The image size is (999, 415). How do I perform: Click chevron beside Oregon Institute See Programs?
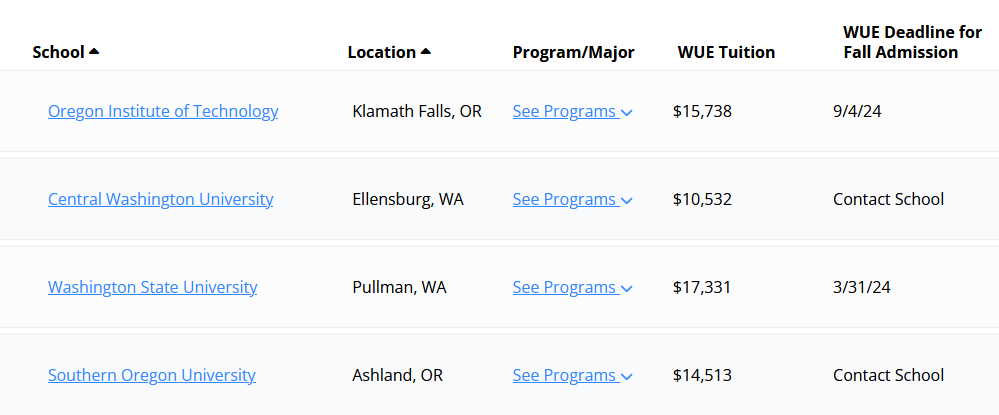[x=626, y=113]
